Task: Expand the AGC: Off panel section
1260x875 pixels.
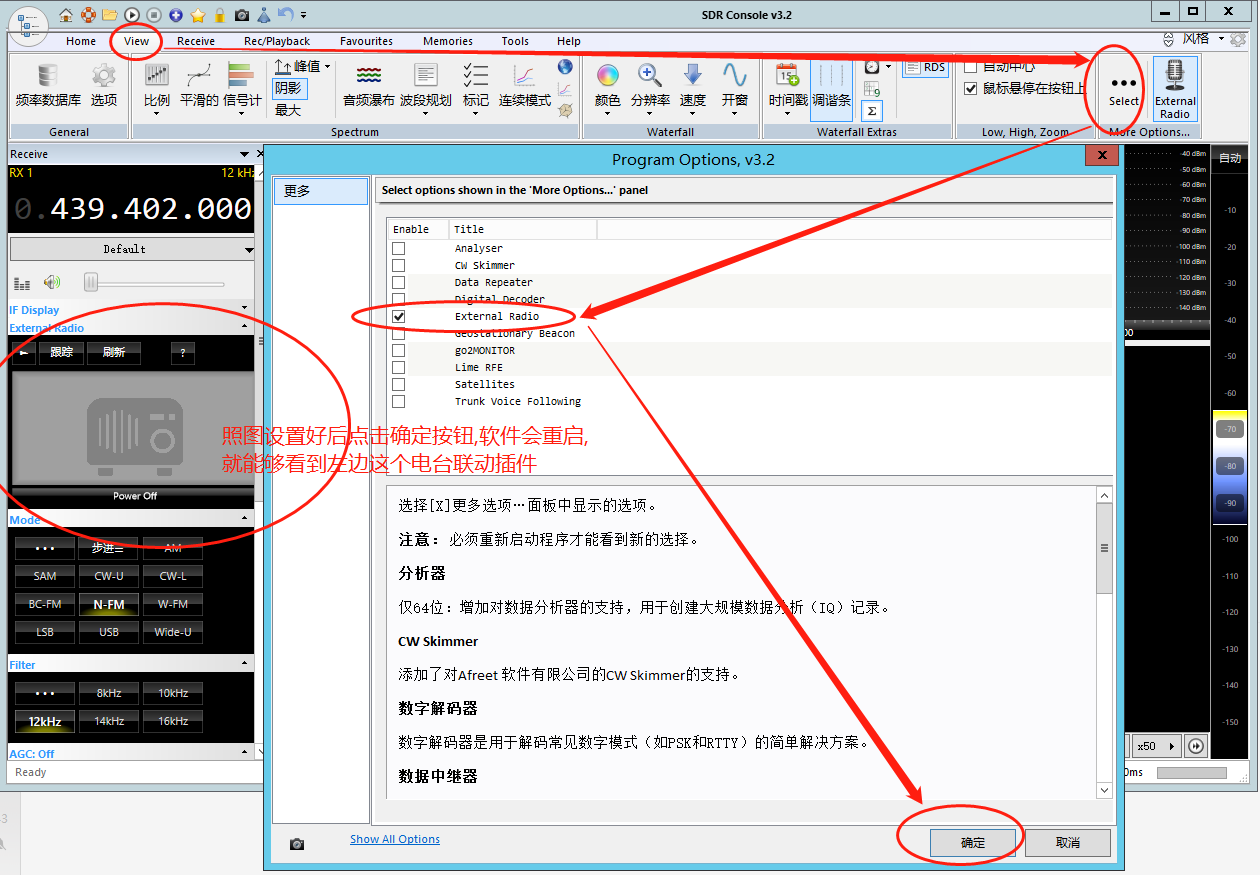Action: (x=244, y=753)
